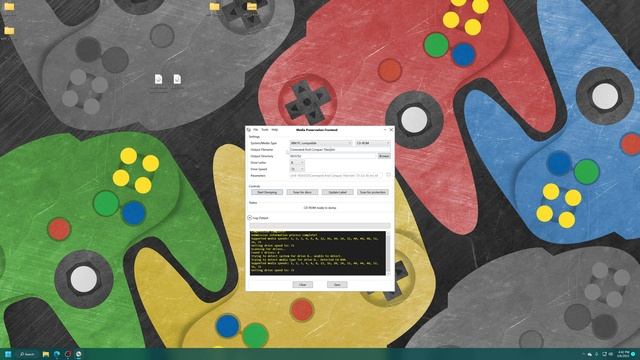This screenshot has width=640, height=360.
Task: Select the second desktop folder on left
Action: (9, 31)
